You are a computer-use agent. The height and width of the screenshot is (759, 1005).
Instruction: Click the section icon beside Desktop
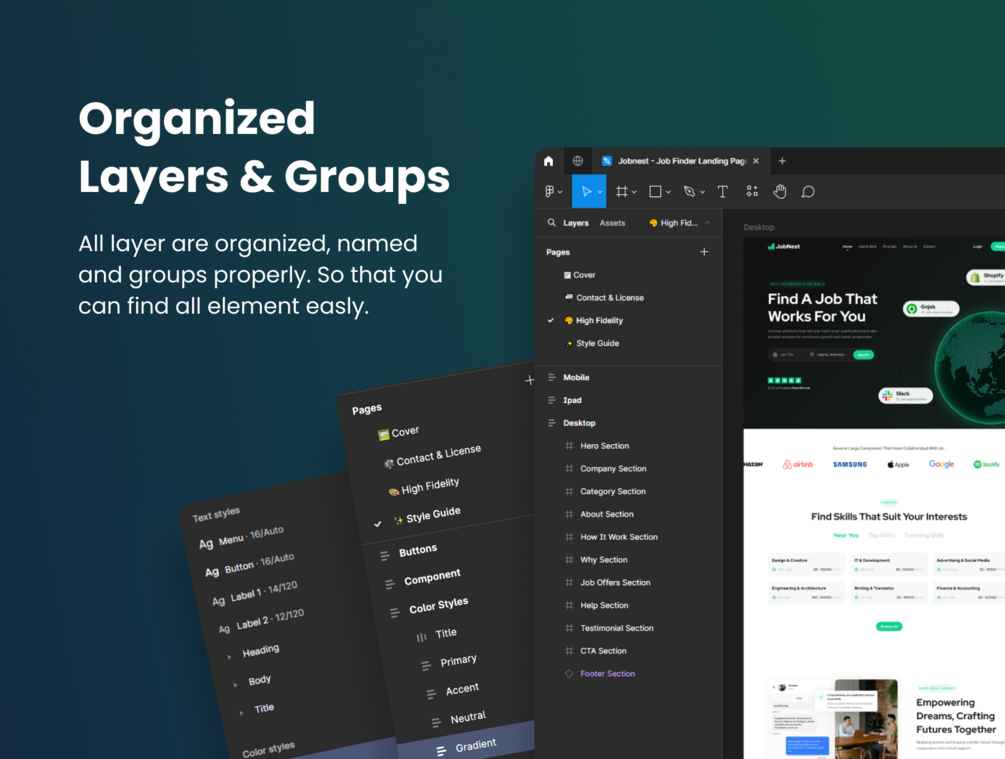pos(551,422)
